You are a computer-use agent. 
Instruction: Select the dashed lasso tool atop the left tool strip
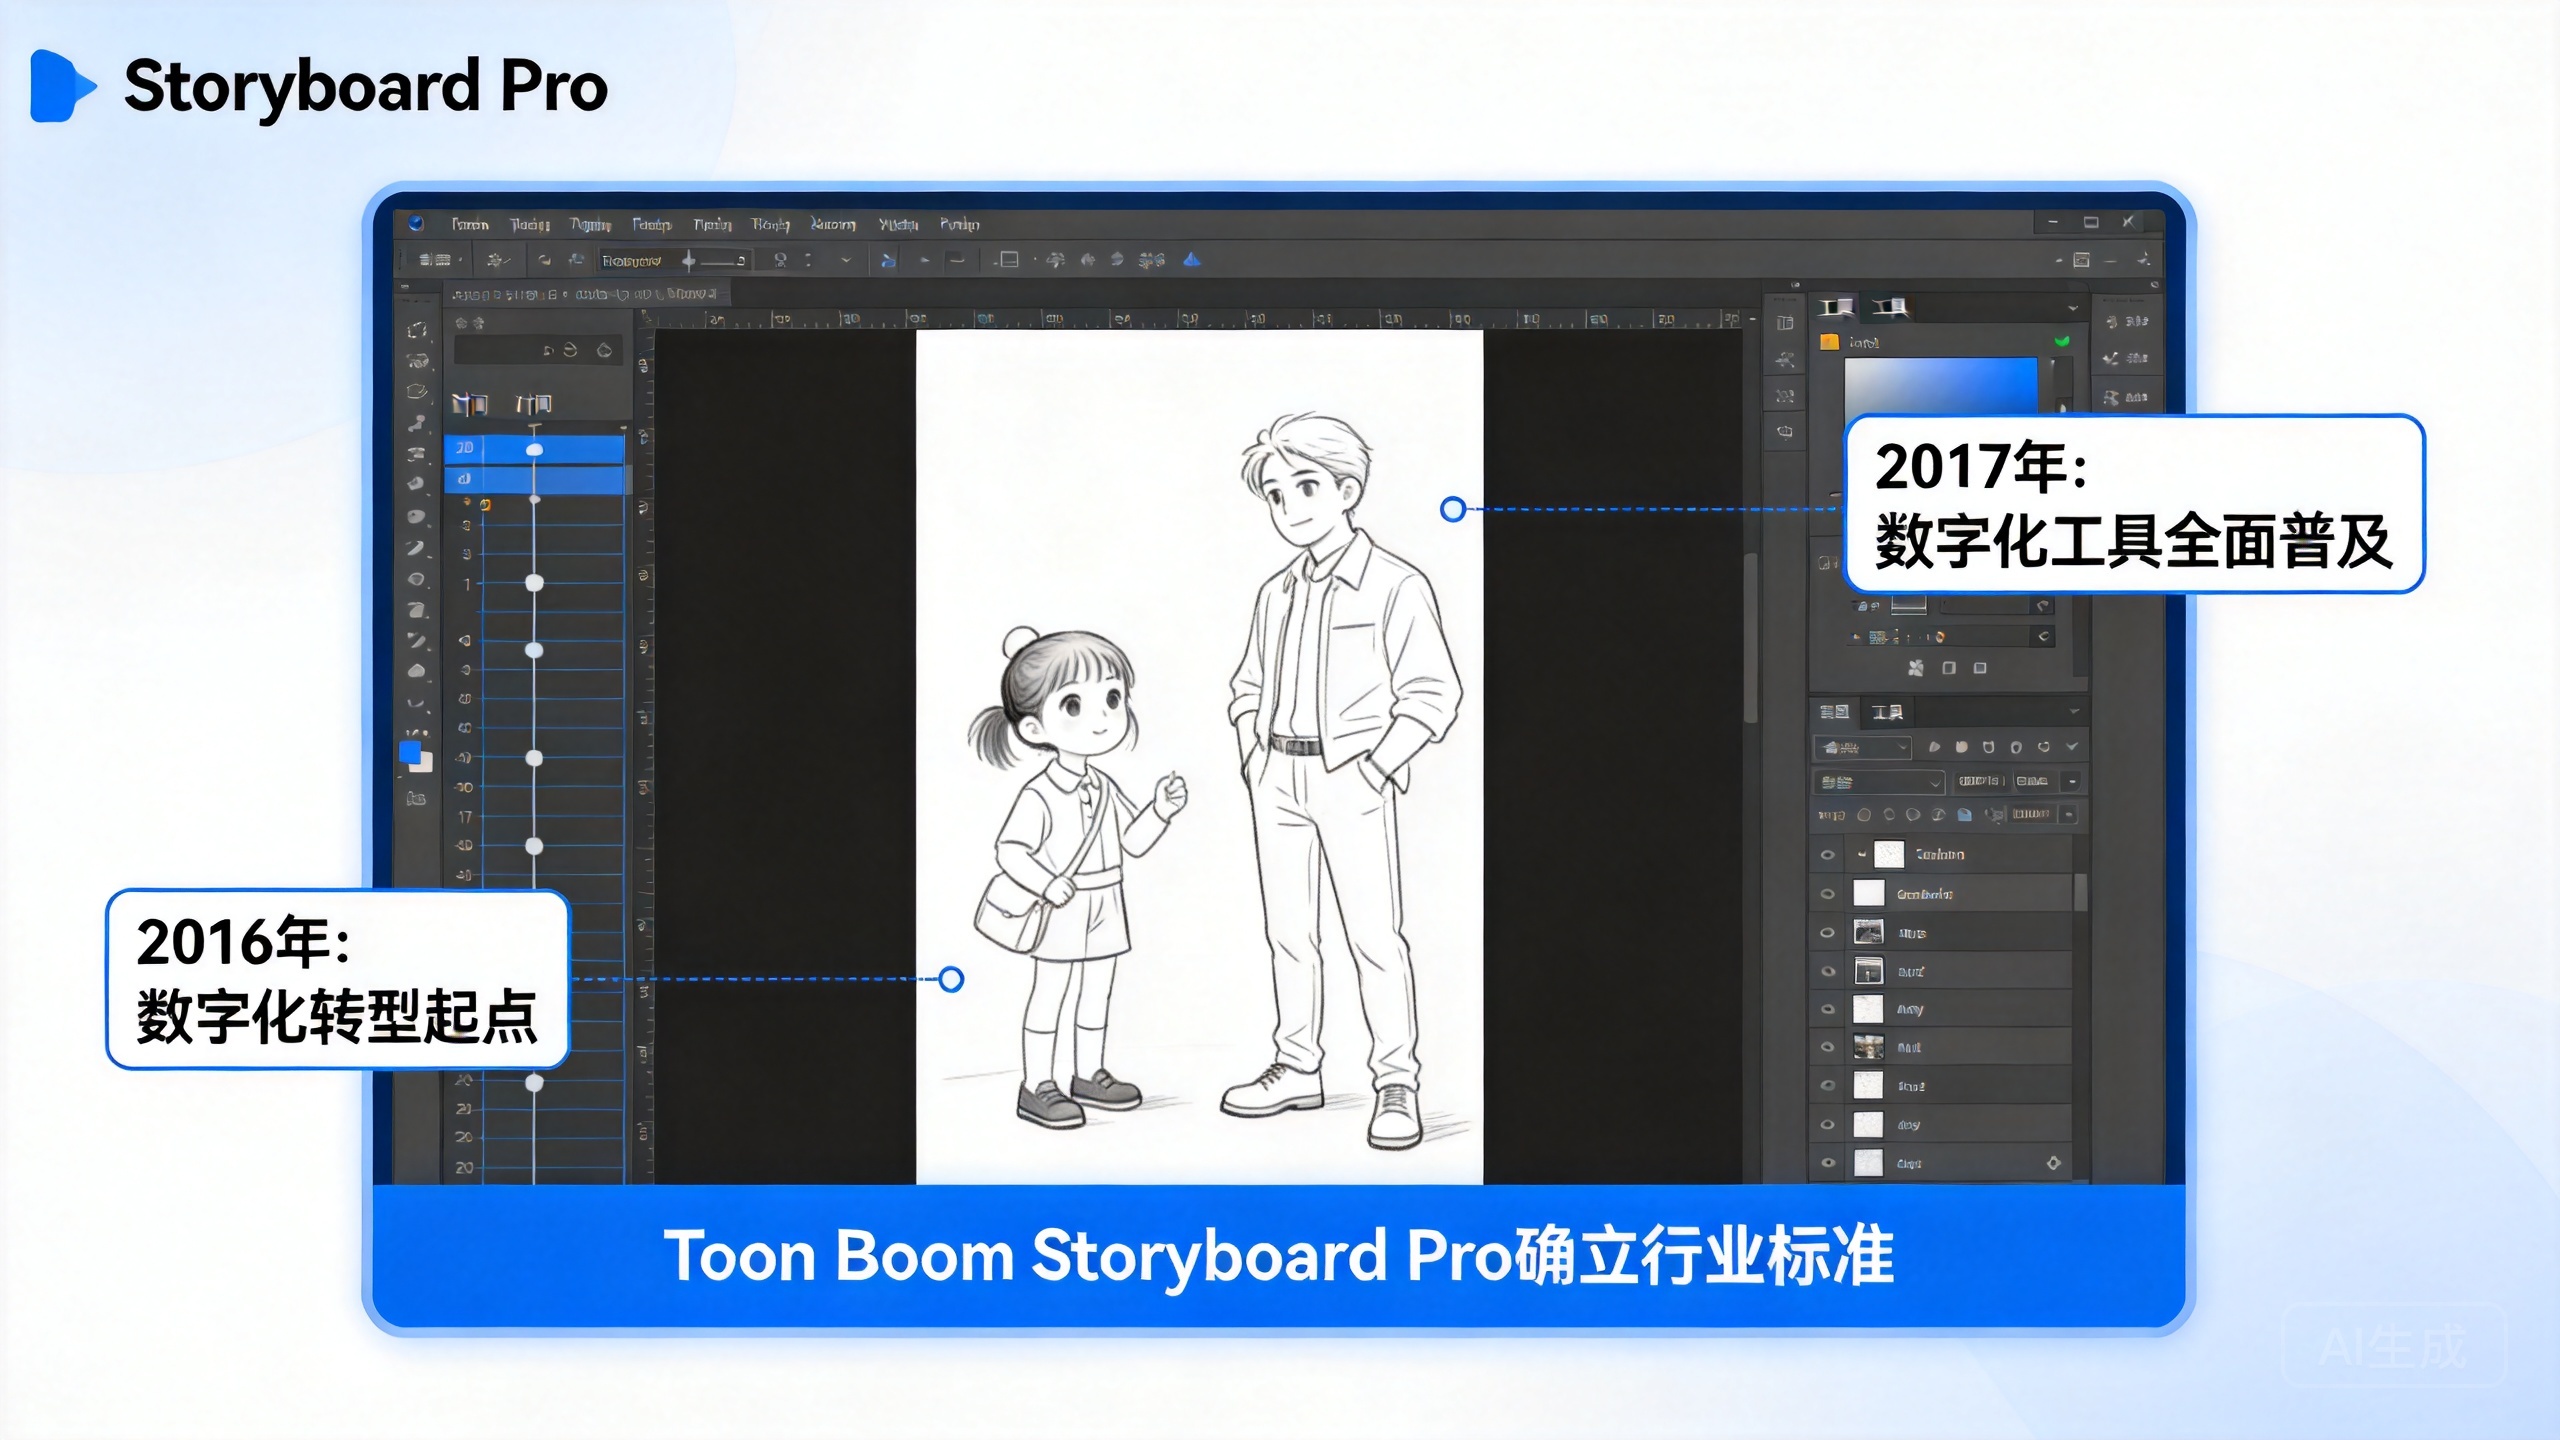pyautogui.click(x=417, y=330)
